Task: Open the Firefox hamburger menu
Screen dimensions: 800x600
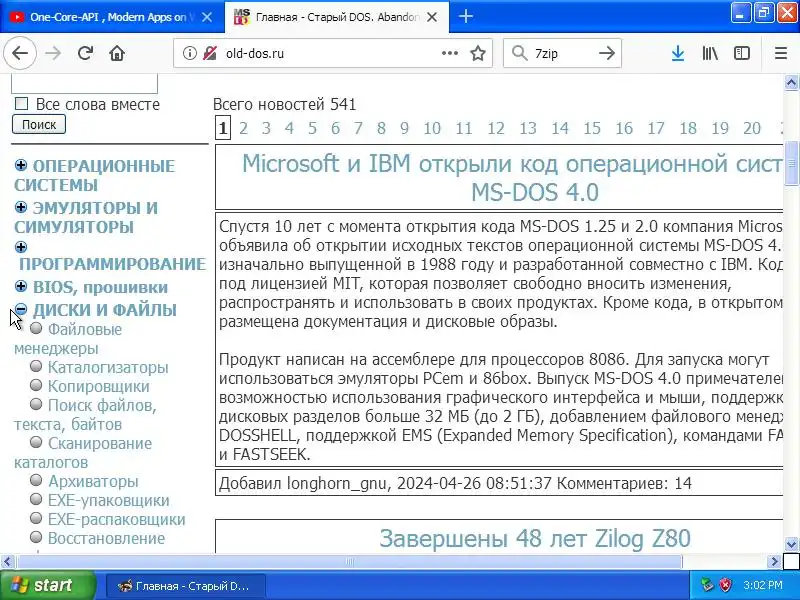Action: (x=781, y=53)
